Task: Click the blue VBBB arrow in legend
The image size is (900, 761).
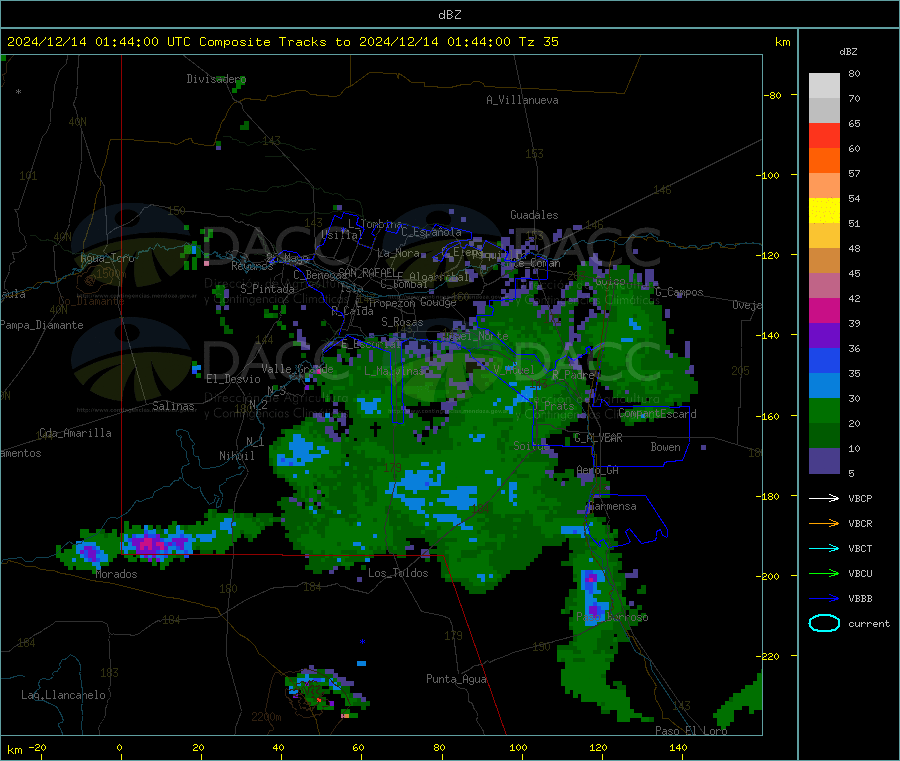Action: point(824,599)
